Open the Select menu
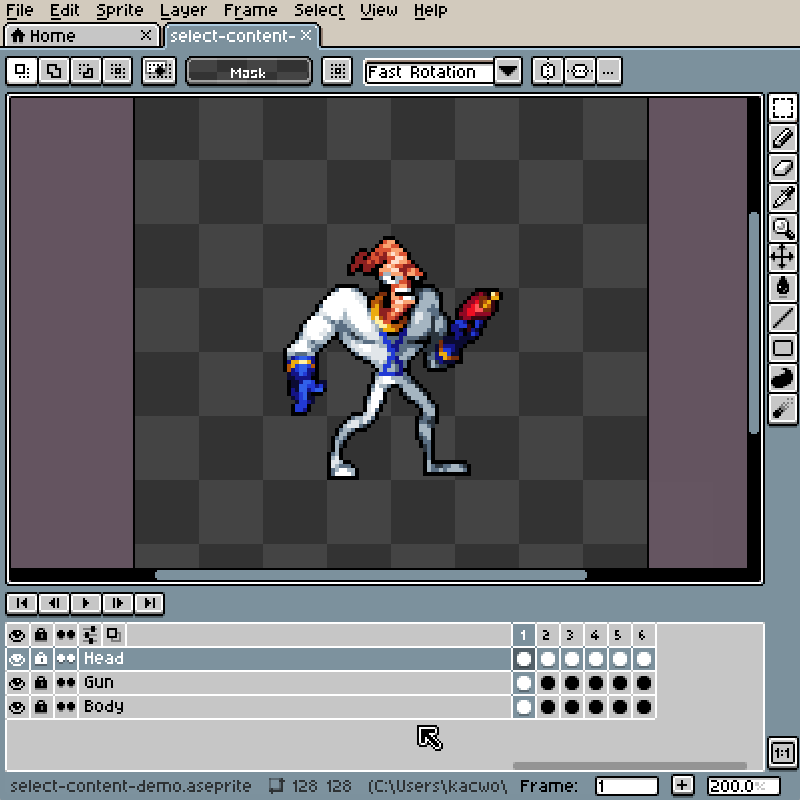The height and width of the screenshot is (800, 800). [319, 10]
